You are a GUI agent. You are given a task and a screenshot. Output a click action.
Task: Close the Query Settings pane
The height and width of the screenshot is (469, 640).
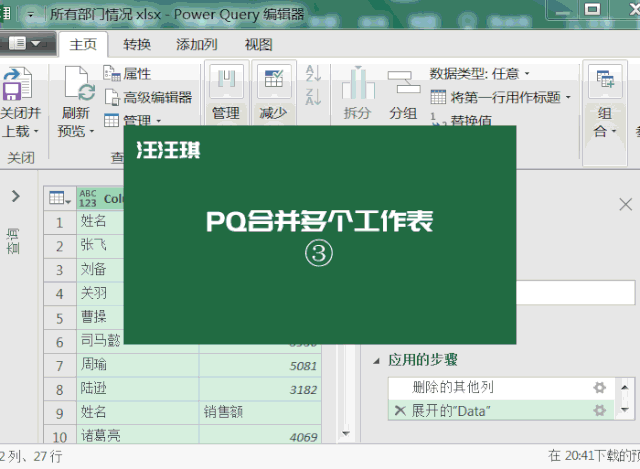[625, 204]
